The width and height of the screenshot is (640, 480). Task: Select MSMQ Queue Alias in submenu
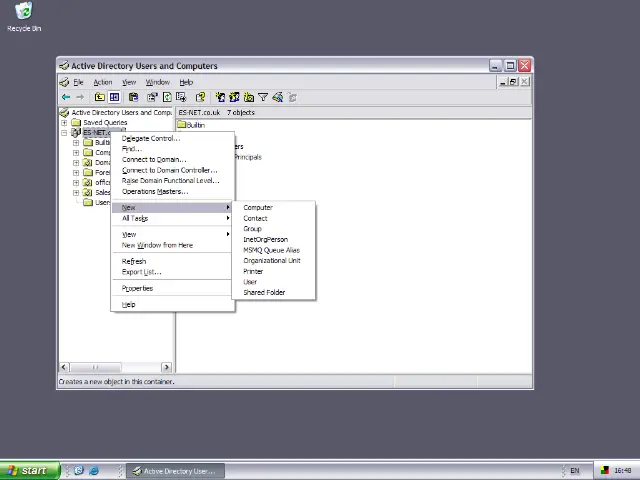point(273,250)
